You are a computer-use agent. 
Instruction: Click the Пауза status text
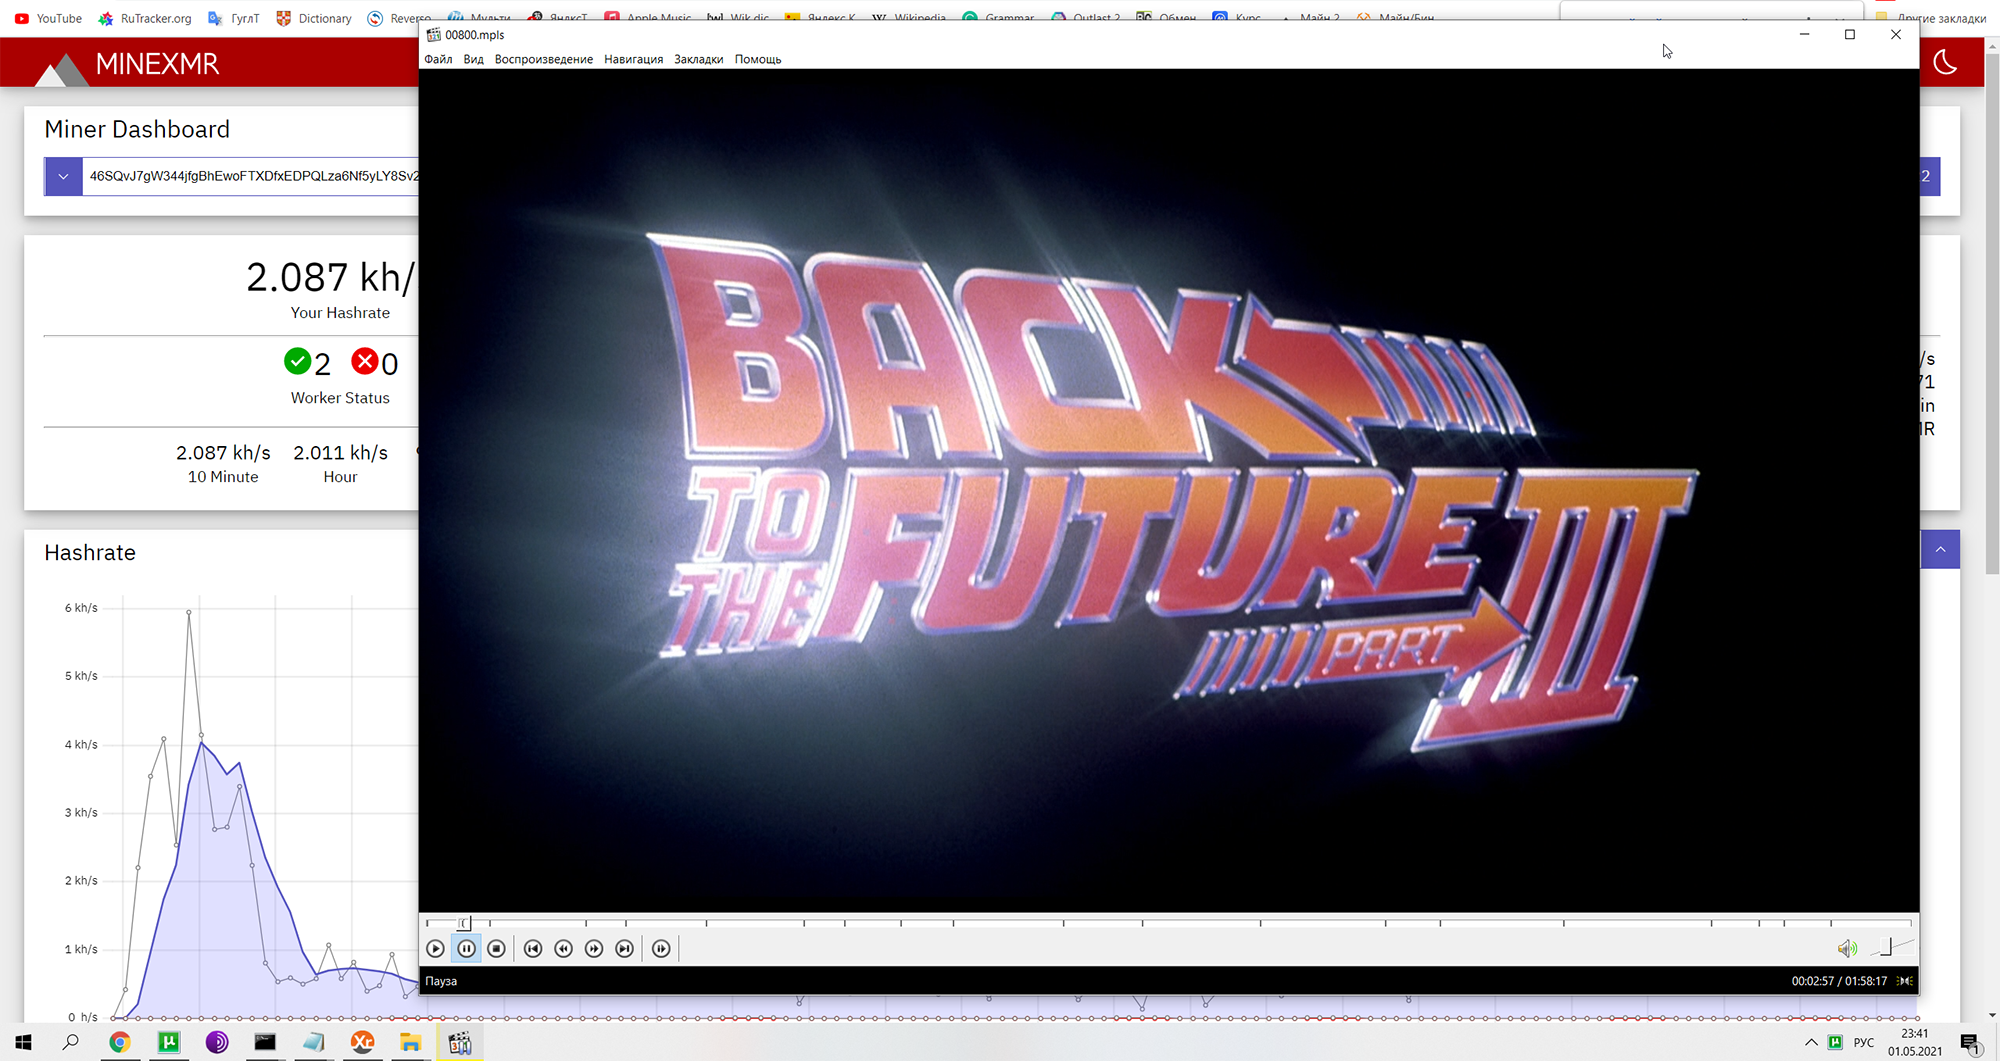pyautogui.click(x=441, y=981)
